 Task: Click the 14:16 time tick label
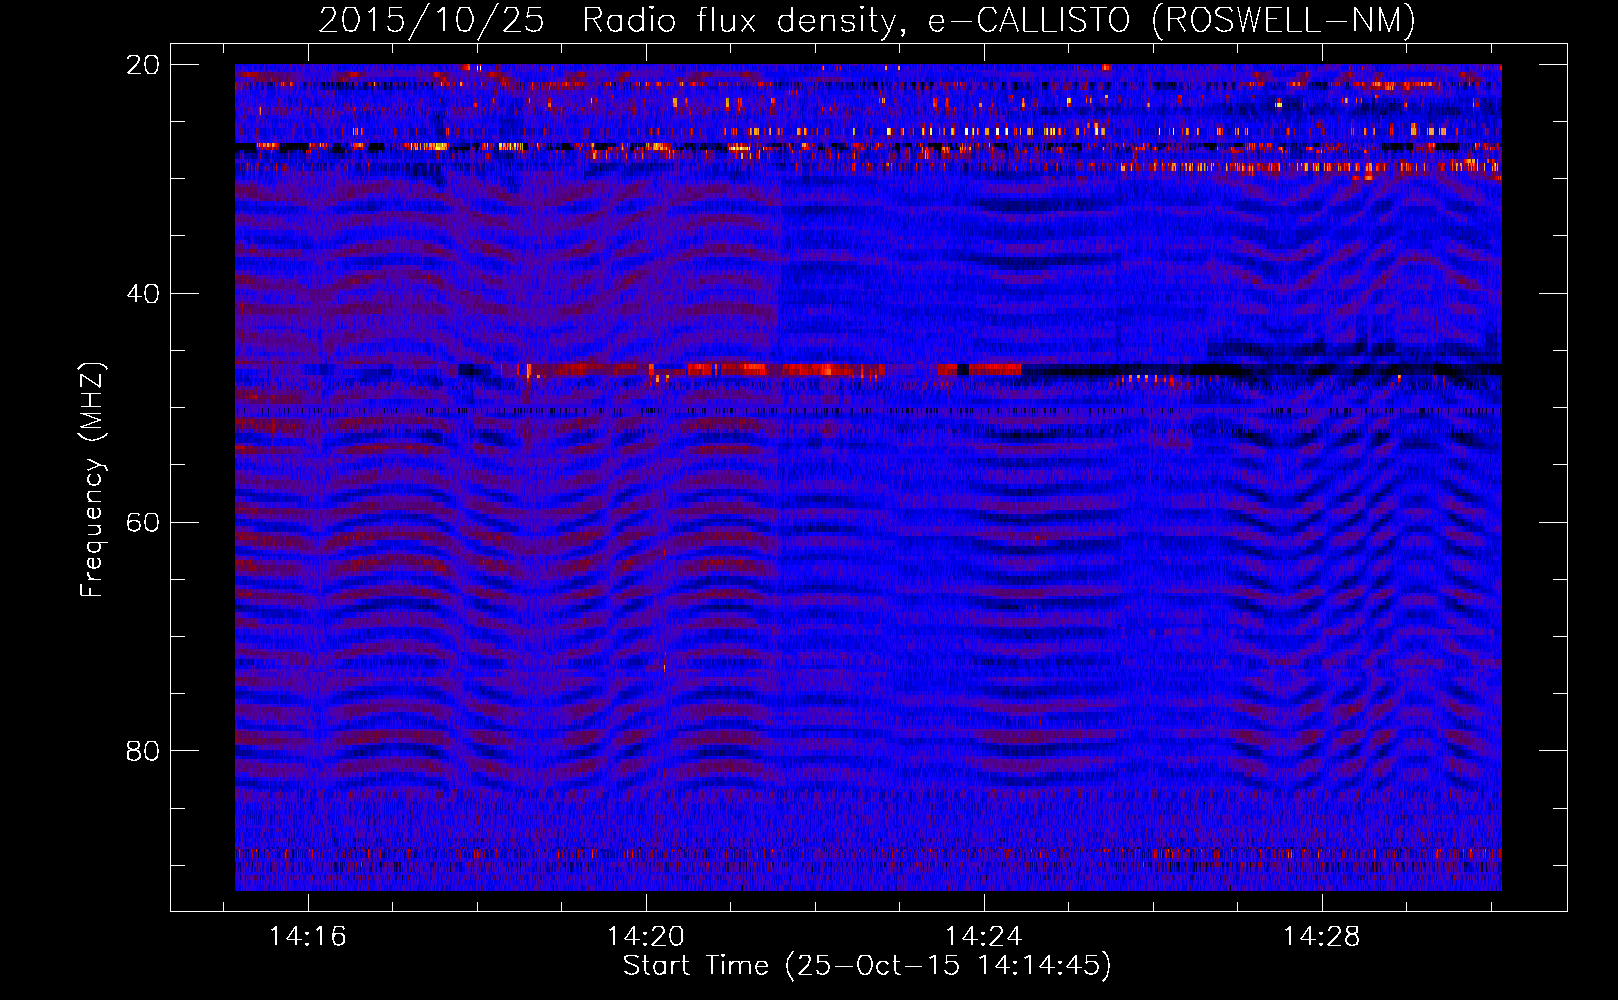coord(308,937)
